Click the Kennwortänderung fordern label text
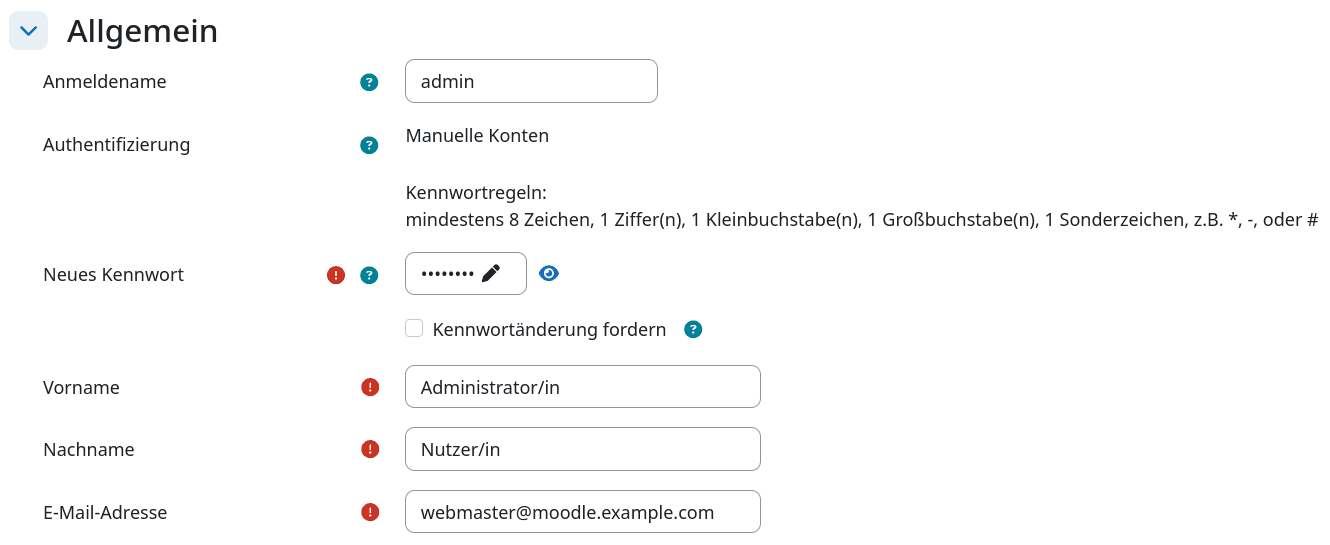Screen dimensions: 1330x545 click(549, 329)
